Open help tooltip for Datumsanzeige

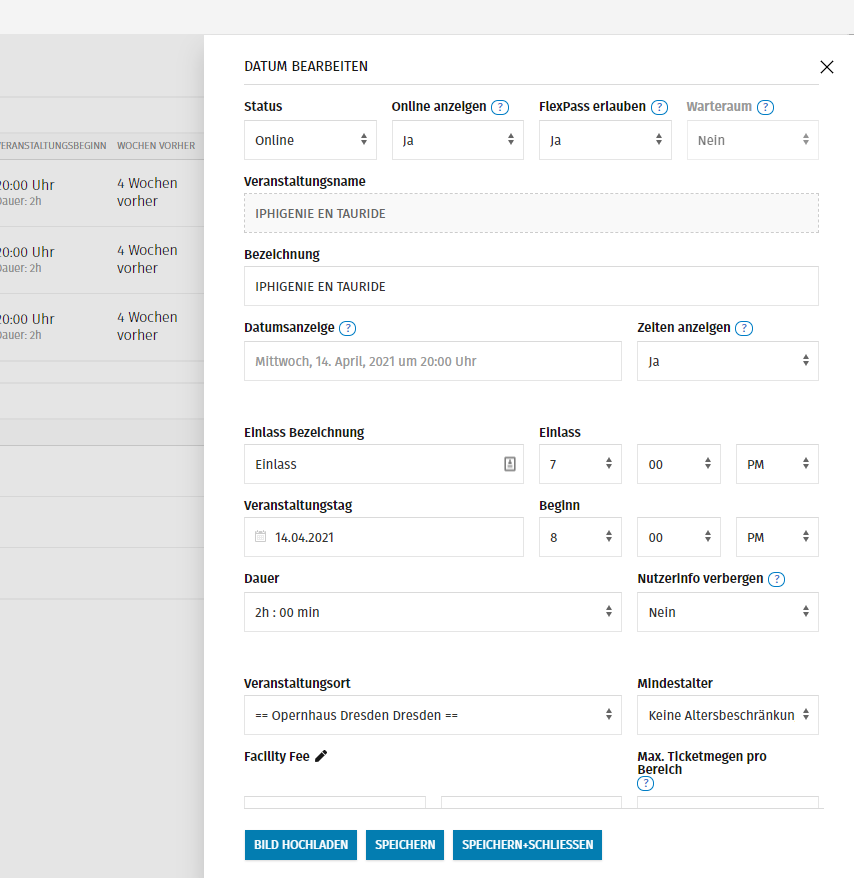click(x=348, y=328)
